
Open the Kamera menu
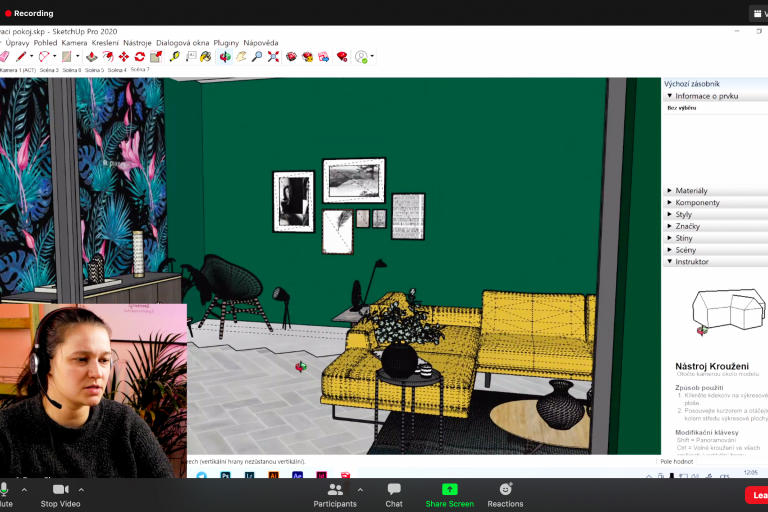(x=74, y=43)
